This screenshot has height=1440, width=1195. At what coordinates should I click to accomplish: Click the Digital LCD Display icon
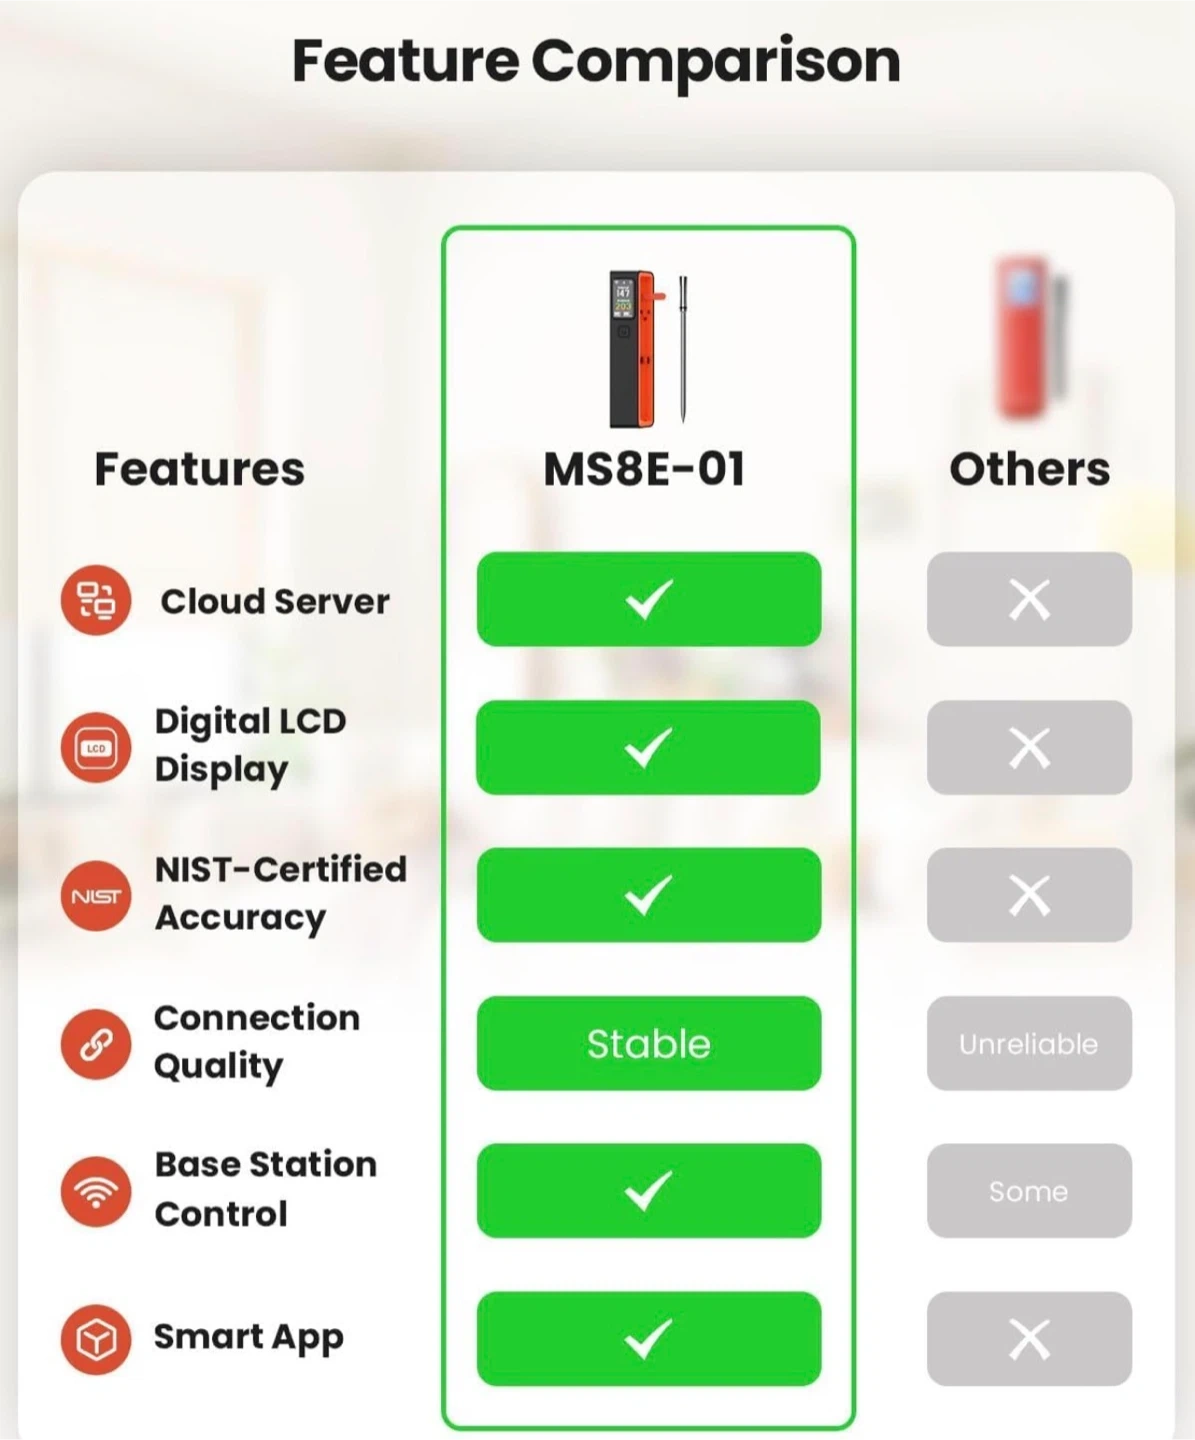(x=96, y=748)
